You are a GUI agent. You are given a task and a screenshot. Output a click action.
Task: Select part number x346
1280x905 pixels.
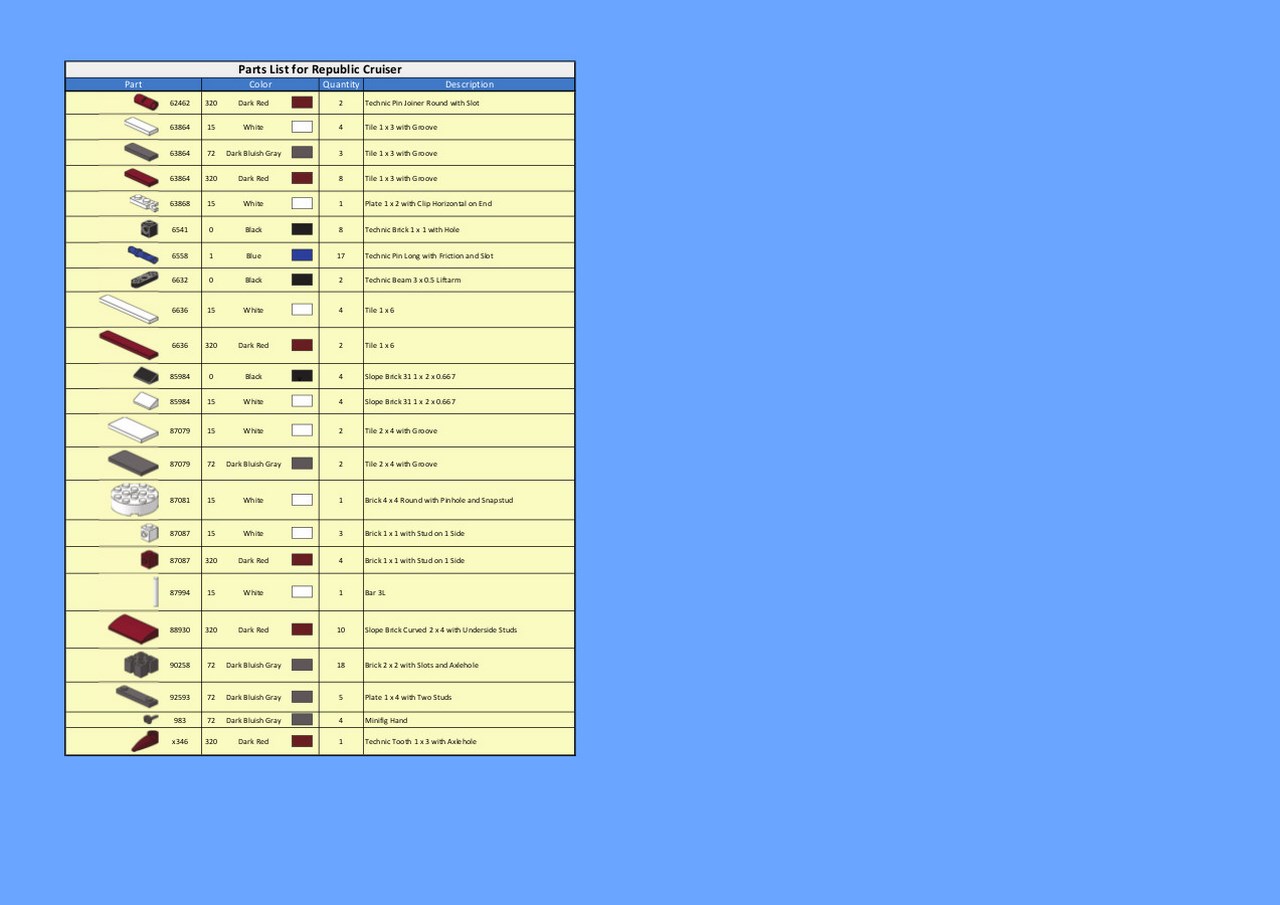[180, 741]
